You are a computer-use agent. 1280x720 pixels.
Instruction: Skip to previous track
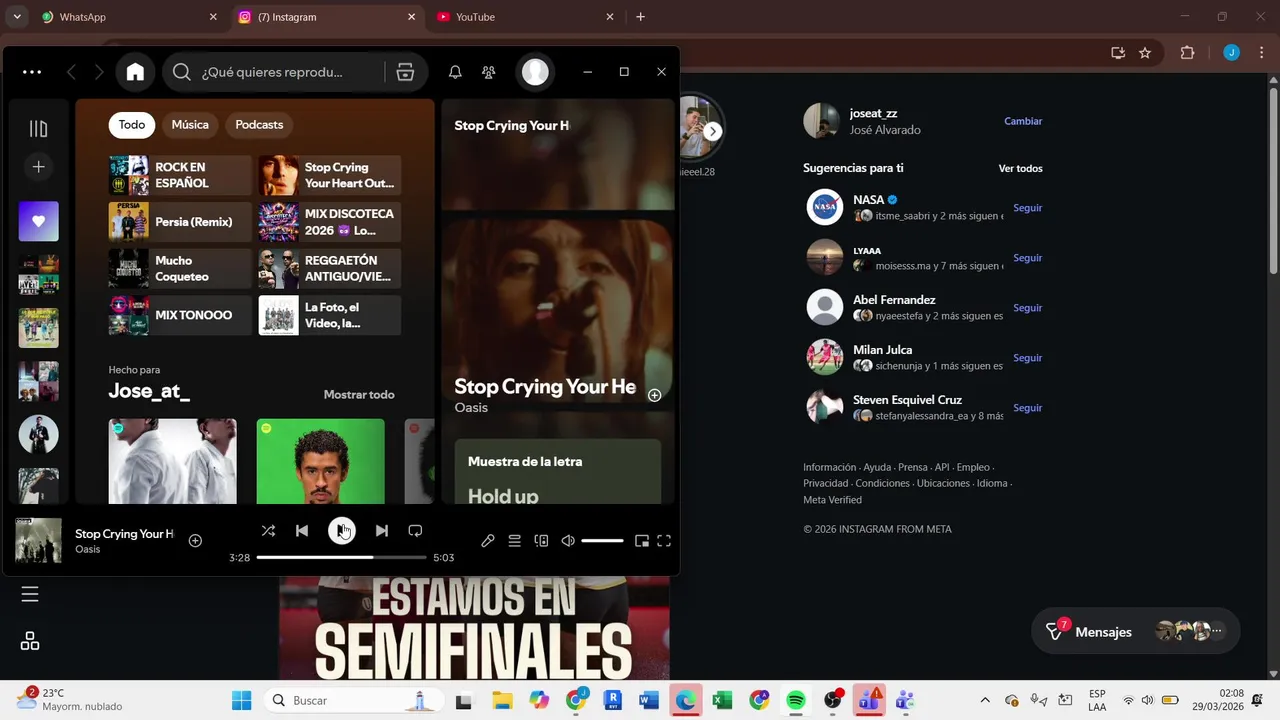tap(302, 531)
